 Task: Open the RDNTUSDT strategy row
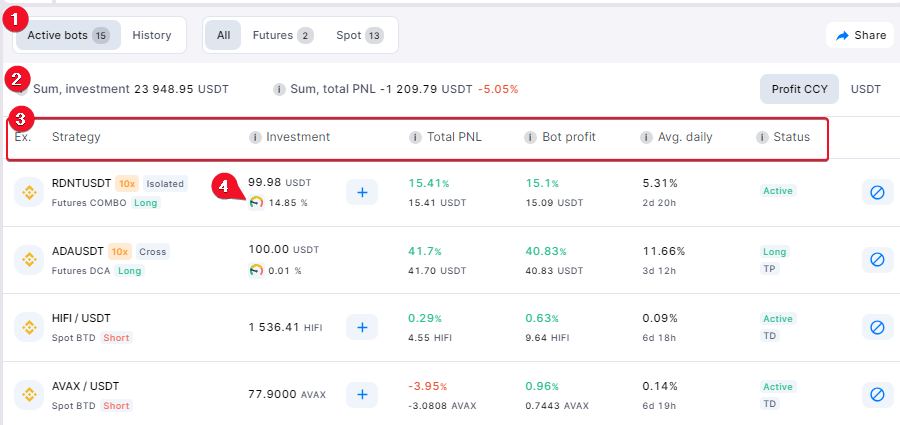[448, 192]
